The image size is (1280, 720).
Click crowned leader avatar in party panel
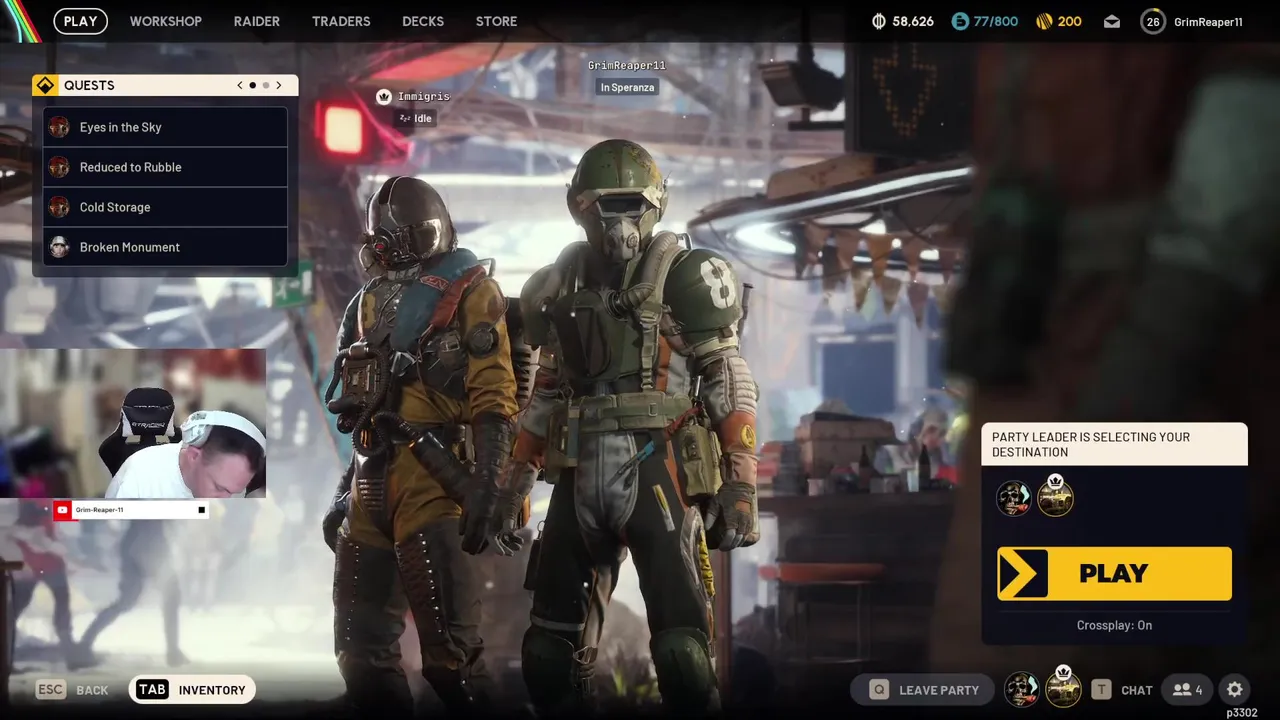[1055, 496]
